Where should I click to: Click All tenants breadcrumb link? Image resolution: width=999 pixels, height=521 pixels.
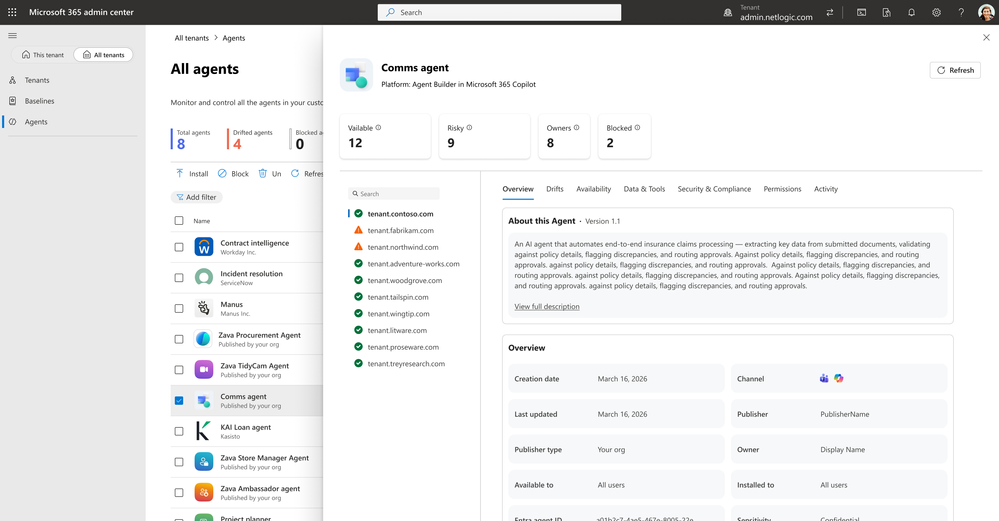(192, 38)
